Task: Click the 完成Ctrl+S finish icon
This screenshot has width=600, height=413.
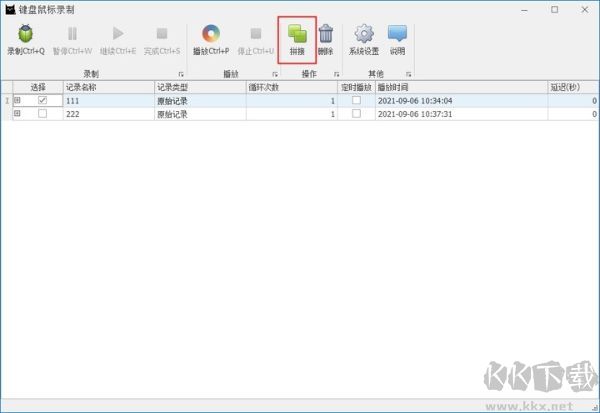Action: click(162, 34)
